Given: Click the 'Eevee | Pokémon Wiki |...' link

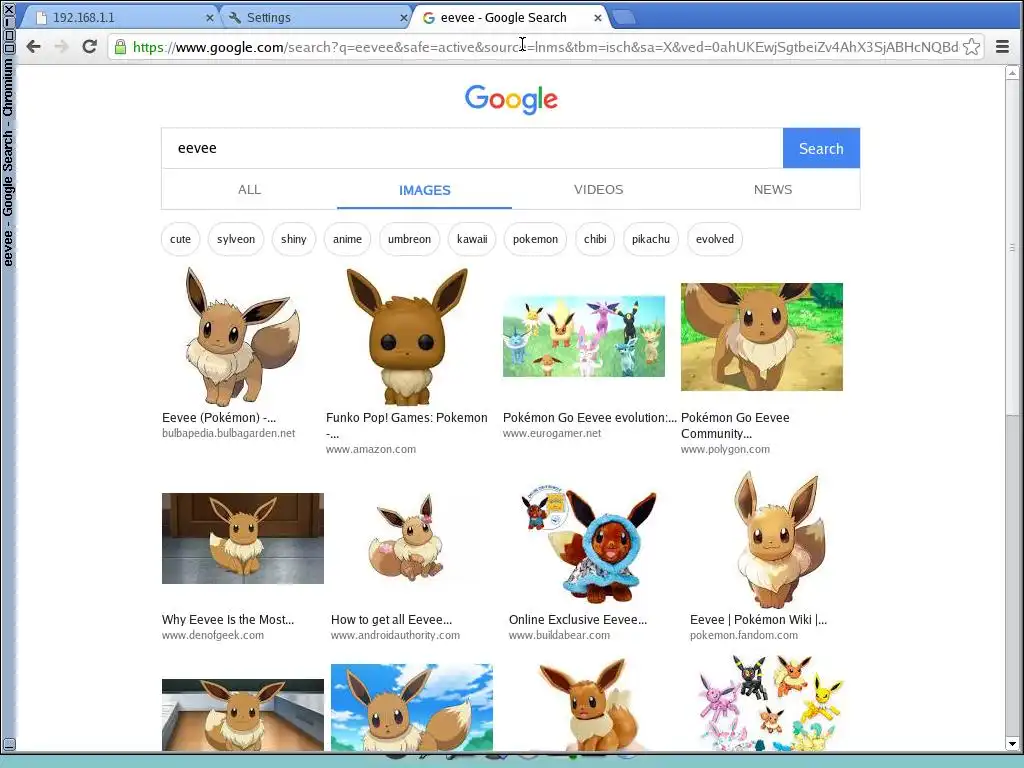Looking at the screenshot, I should pos(758,619).
